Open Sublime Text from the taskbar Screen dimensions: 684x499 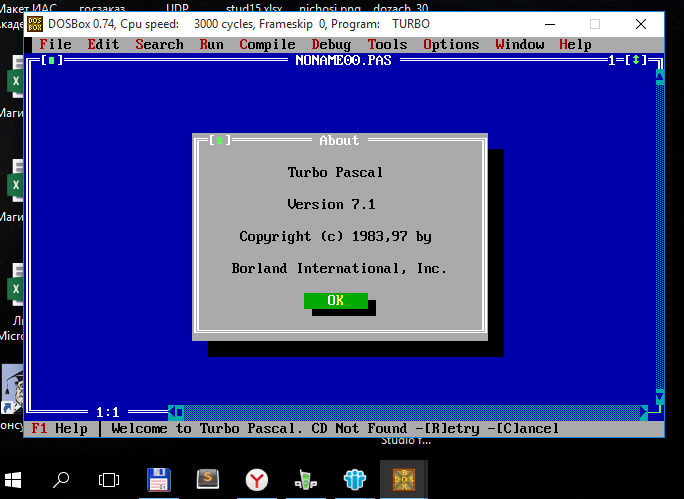pyautogui.click(x=208, y=479)
